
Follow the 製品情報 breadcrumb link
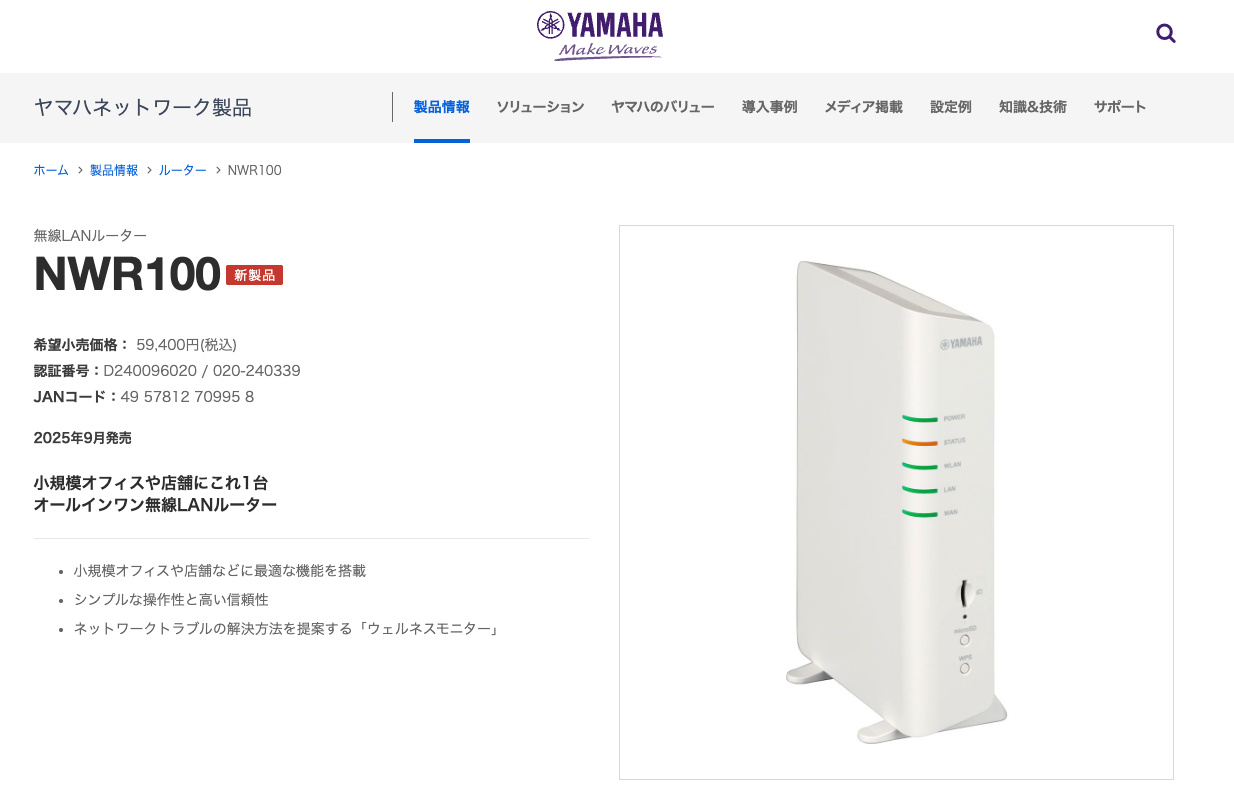(x=114, y=170)
